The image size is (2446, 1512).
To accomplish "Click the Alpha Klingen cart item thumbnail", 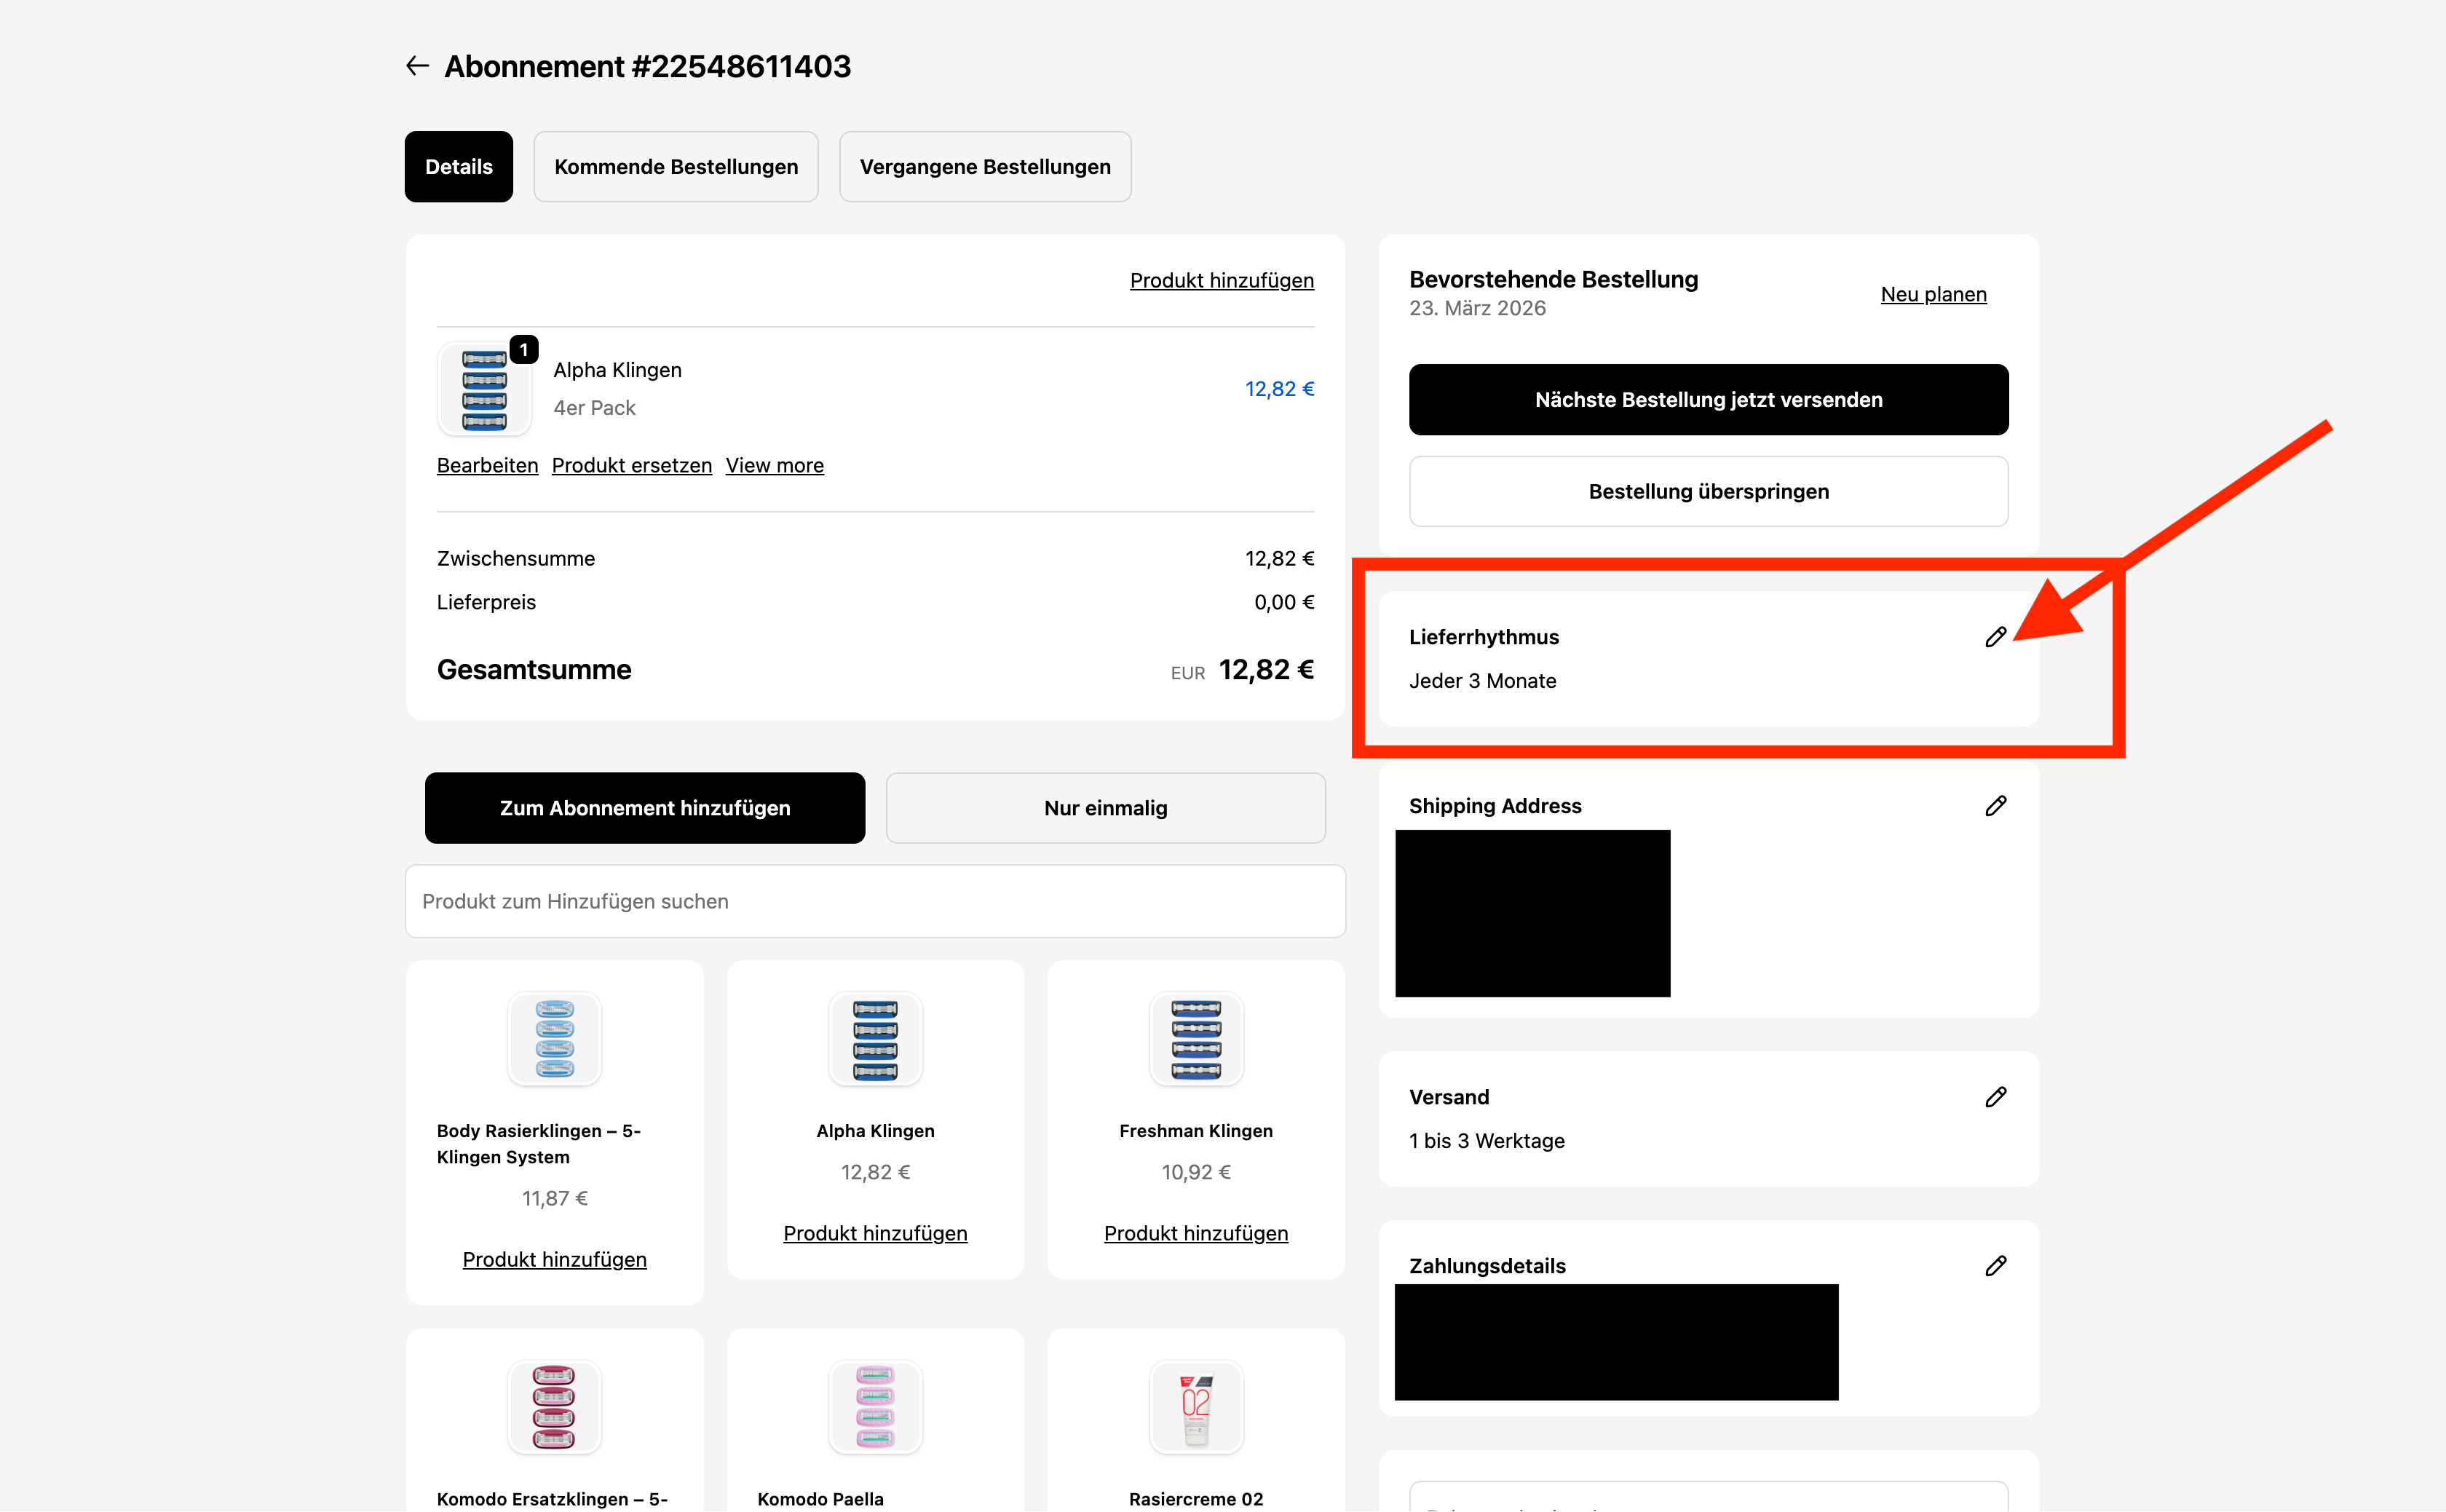I will point(485,389).
